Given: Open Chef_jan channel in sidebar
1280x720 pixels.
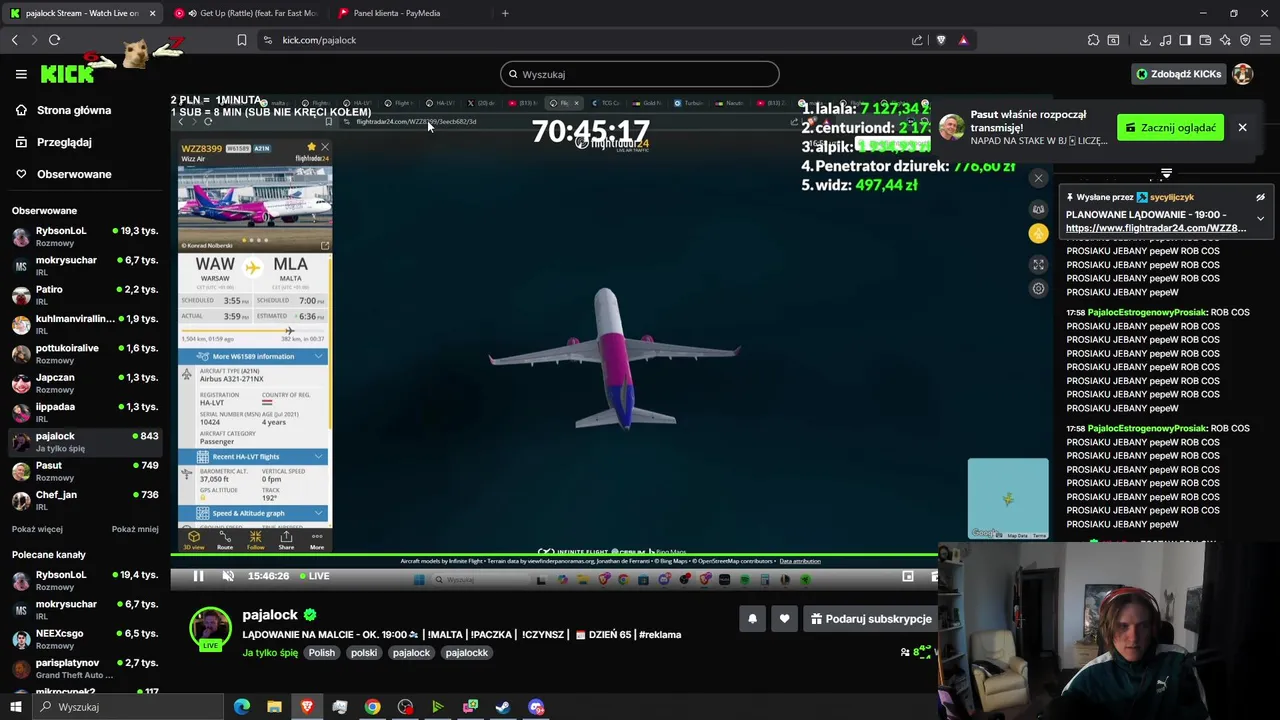Looking at the screenshot, I should click(85, 500).
